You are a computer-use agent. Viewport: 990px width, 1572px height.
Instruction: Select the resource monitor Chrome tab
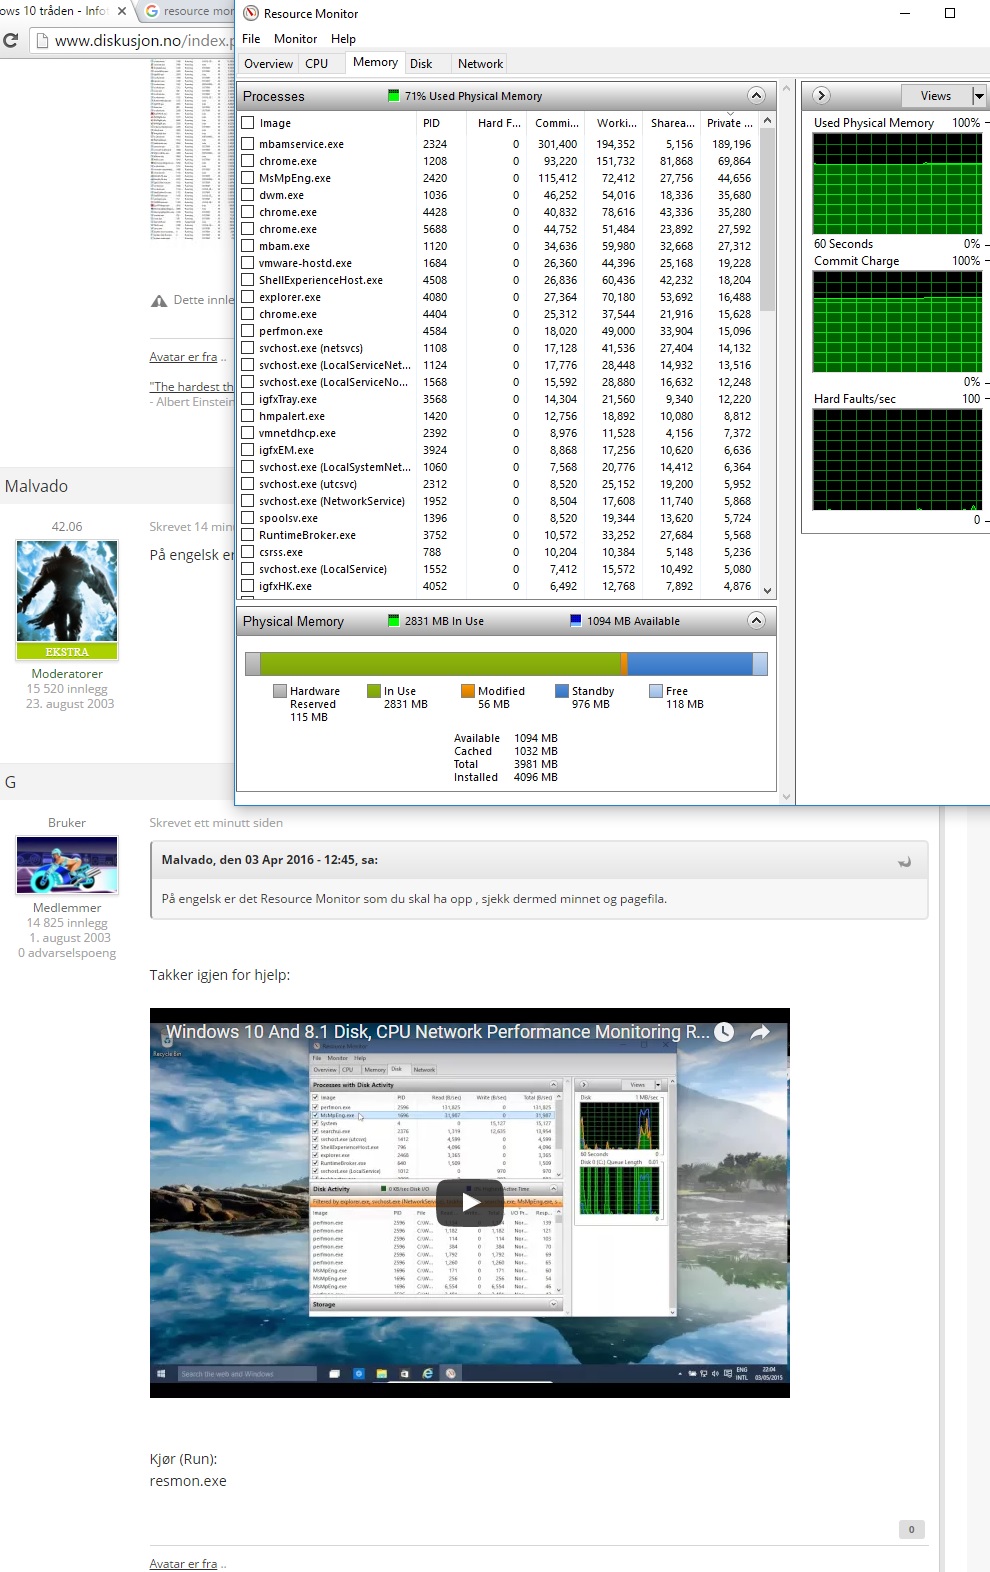click(189, 11)
